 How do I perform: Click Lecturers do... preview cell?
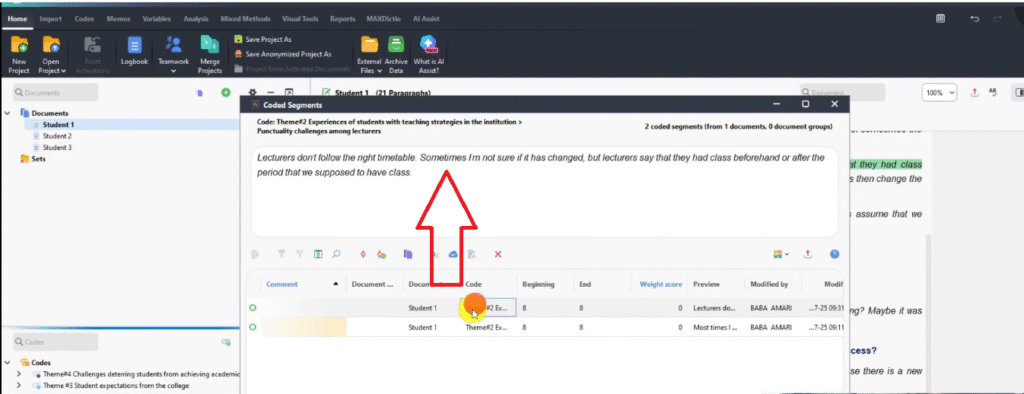click(x=714, y=308)
